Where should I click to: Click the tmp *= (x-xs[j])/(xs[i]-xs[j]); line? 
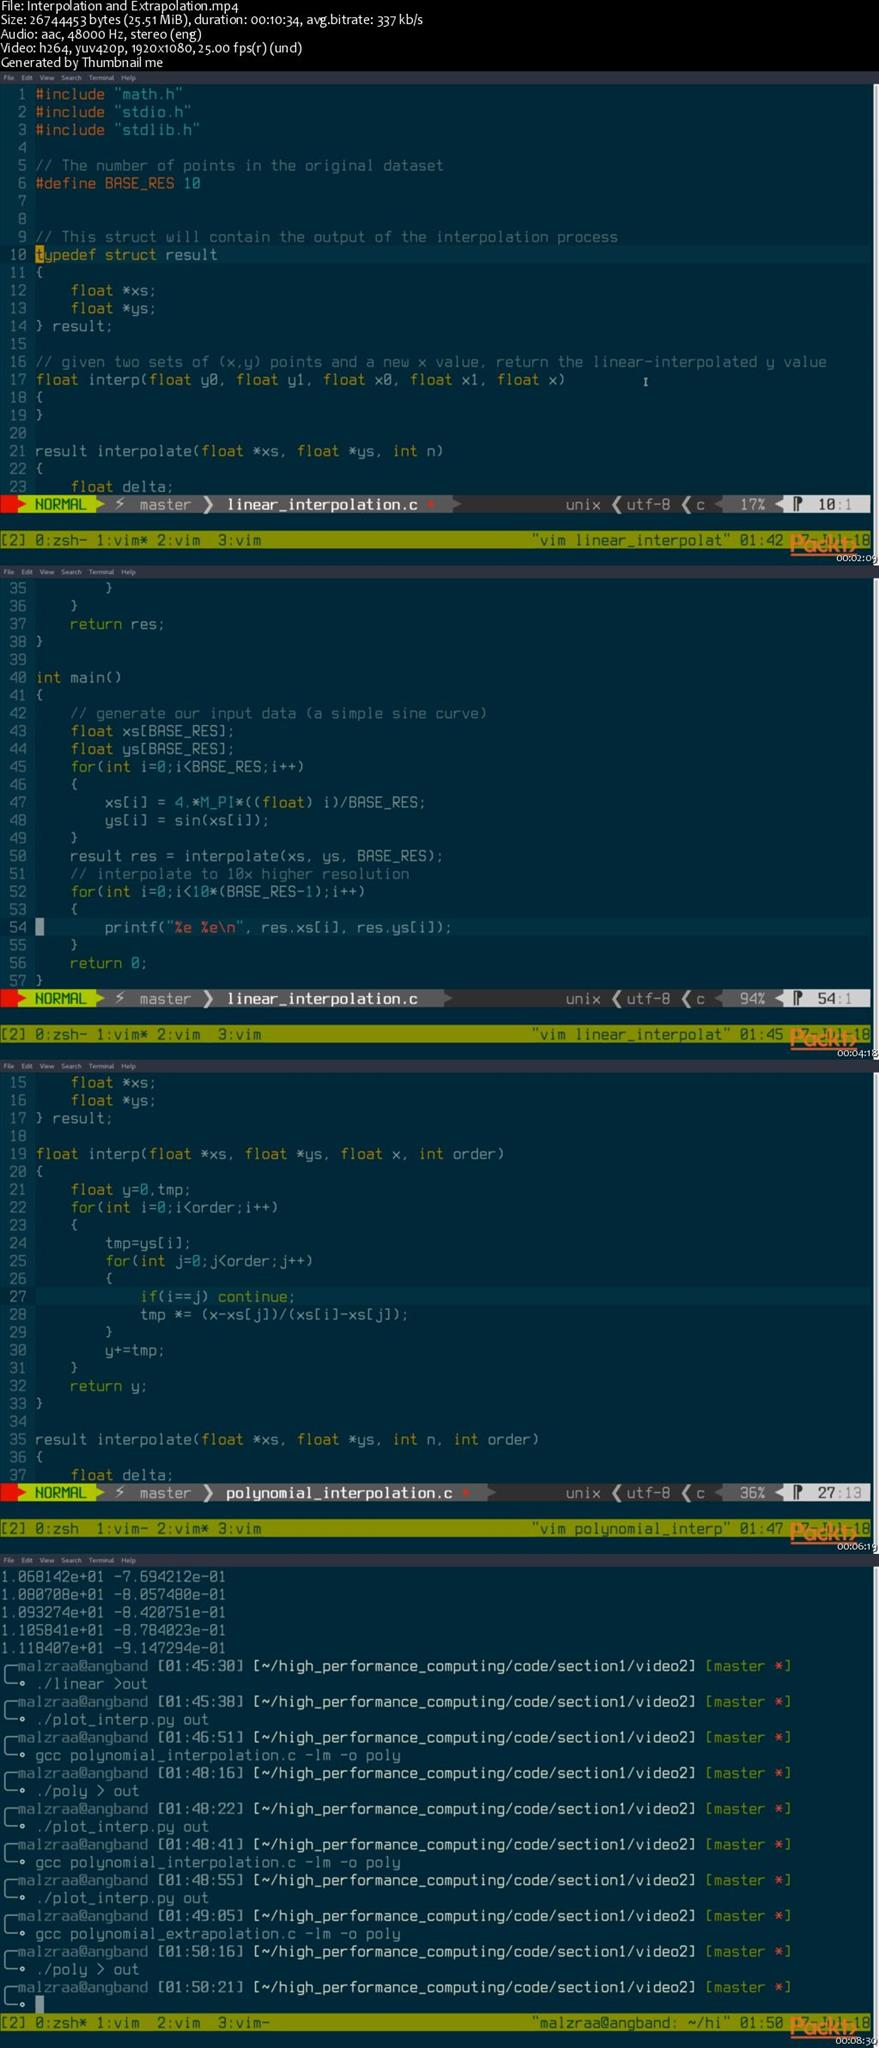tap(274, 1315)
